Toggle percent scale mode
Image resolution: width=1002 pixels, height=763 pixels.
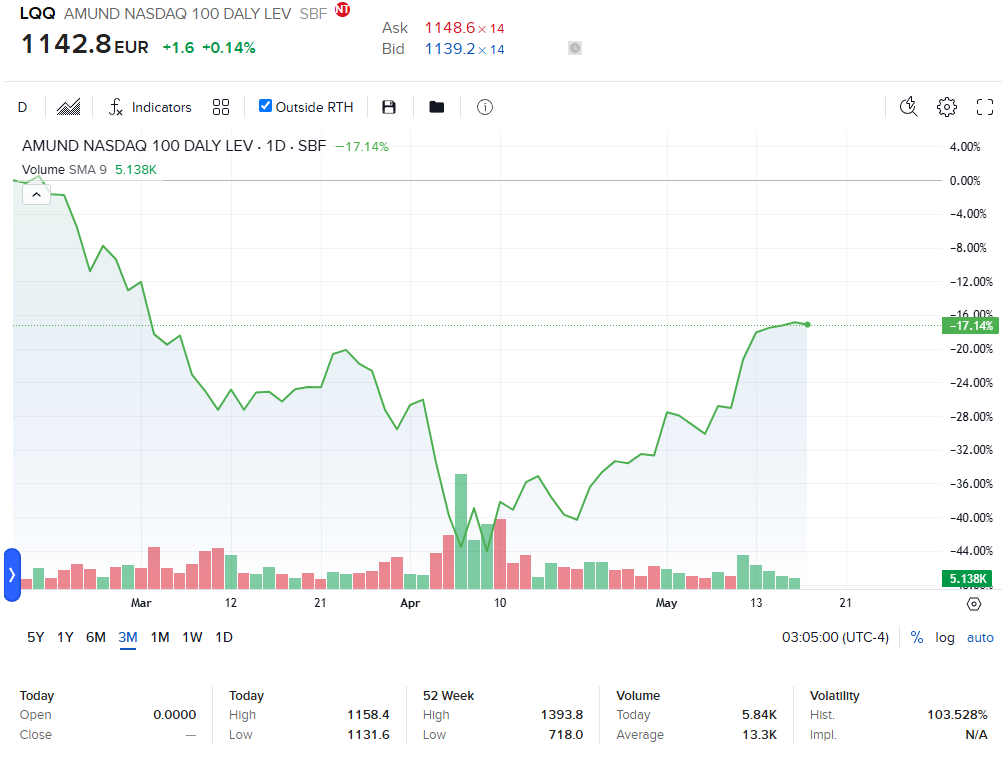pos(917,637)
